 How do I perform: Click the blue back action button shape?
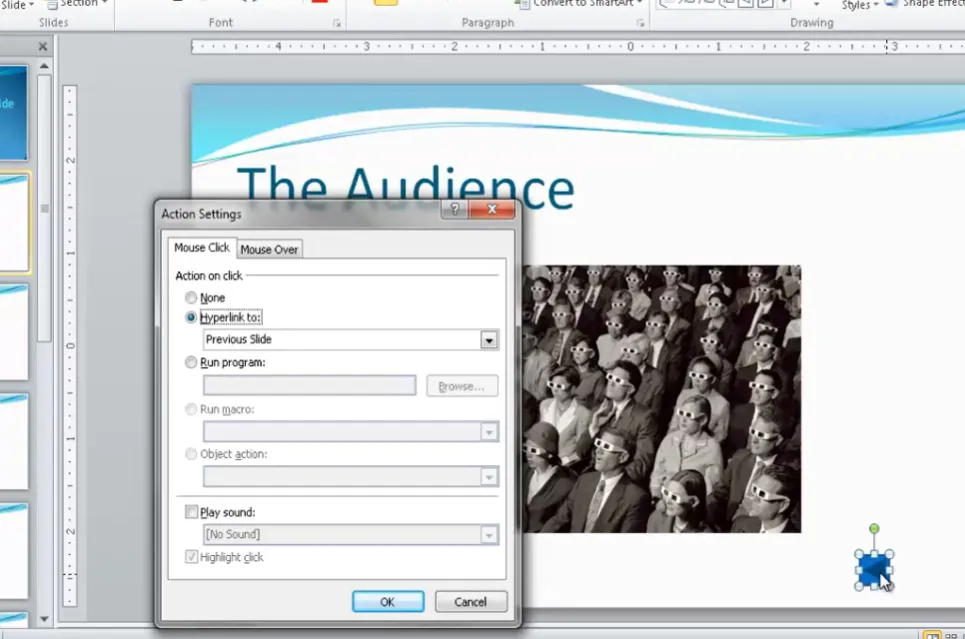pyautogui.click(x=873, y=569)
